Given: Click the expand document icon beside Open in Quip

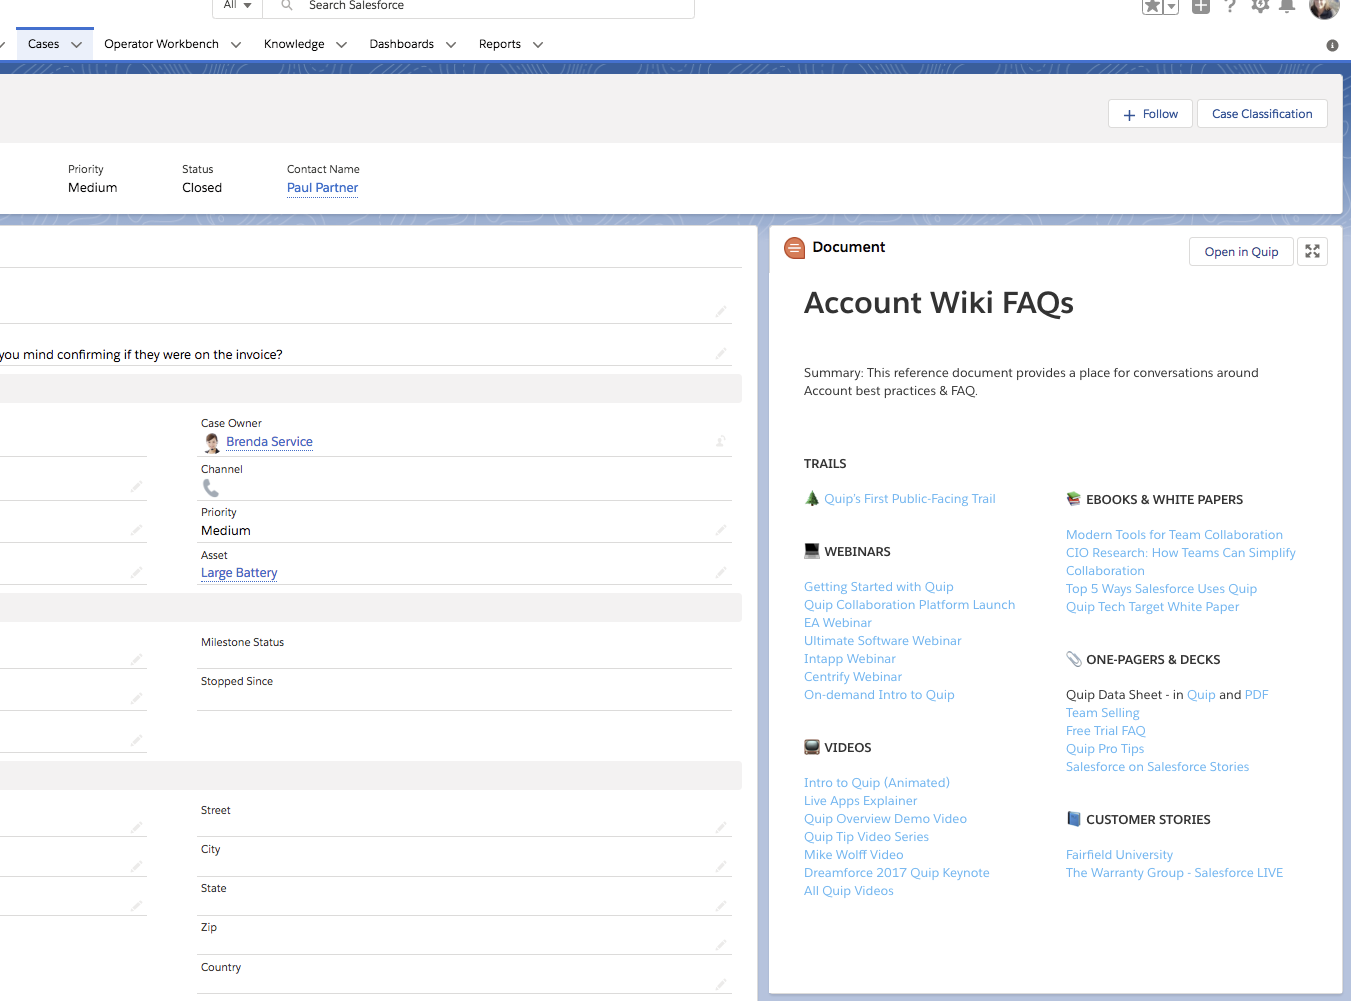Looking at the screenshot, I should 1312,251.
